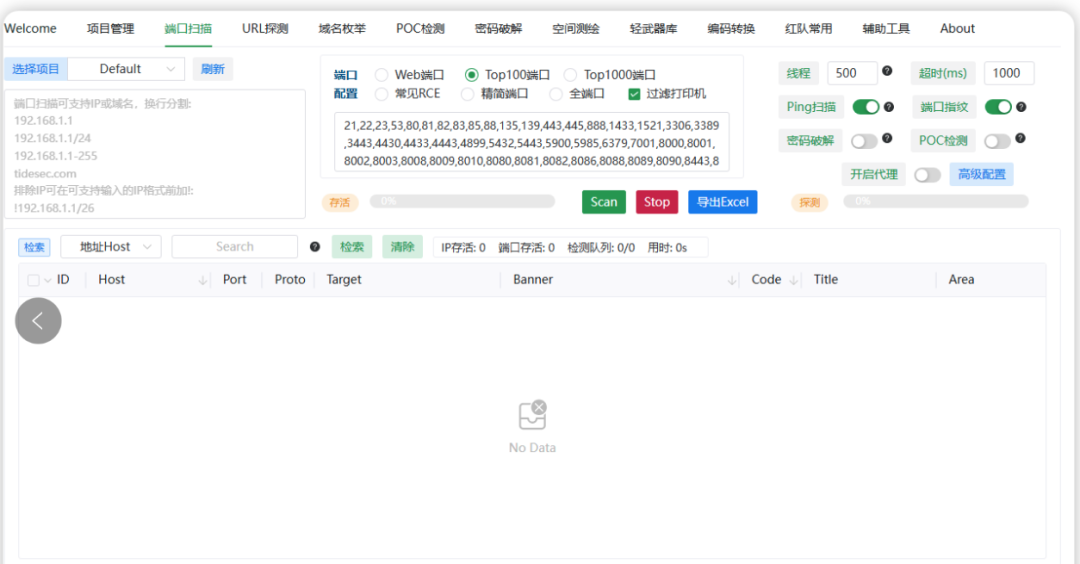Click the 探测 progress bar

(936, 201)
